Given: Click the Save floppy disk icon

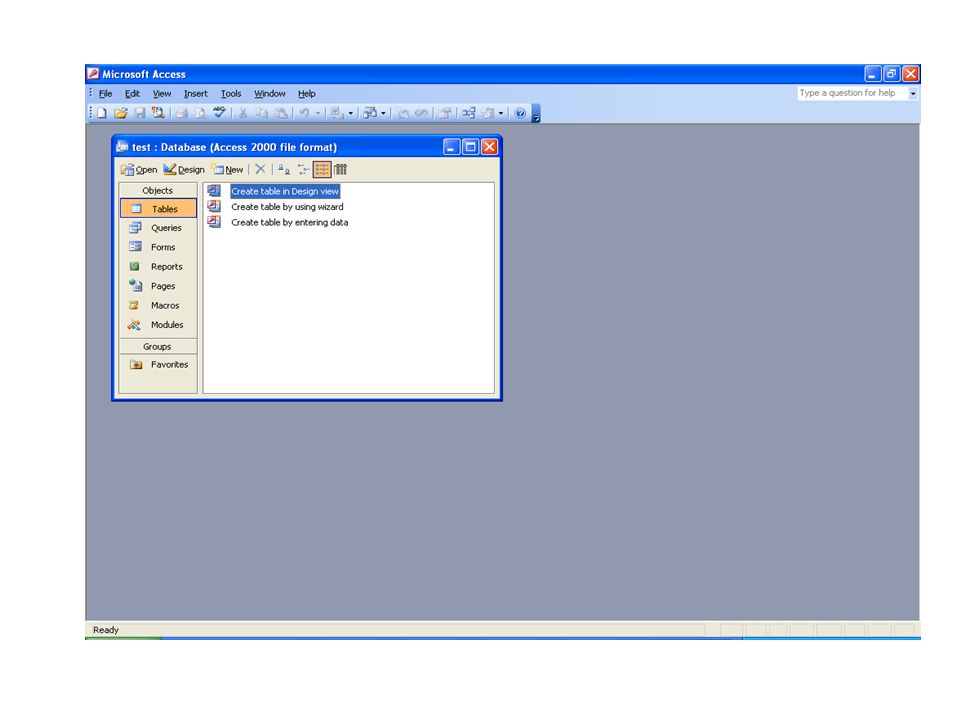Looking at the screenshot, I should (x=140, y=113).
